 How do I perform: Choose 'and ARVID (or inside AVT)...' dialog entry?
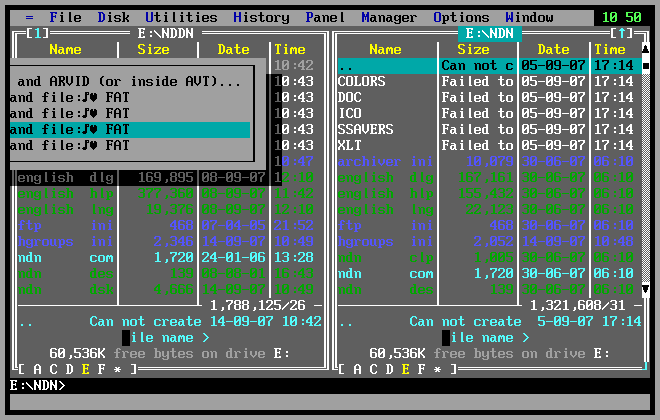130,81
